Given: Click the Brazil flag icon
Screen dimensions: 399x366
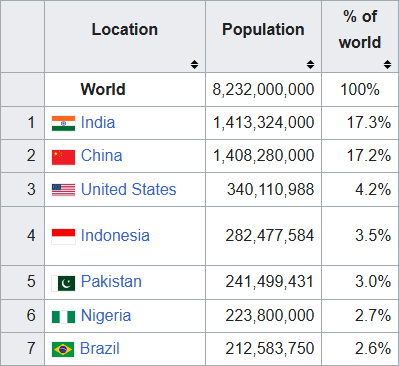Looking at the screenshot, I should pos(63,350).
